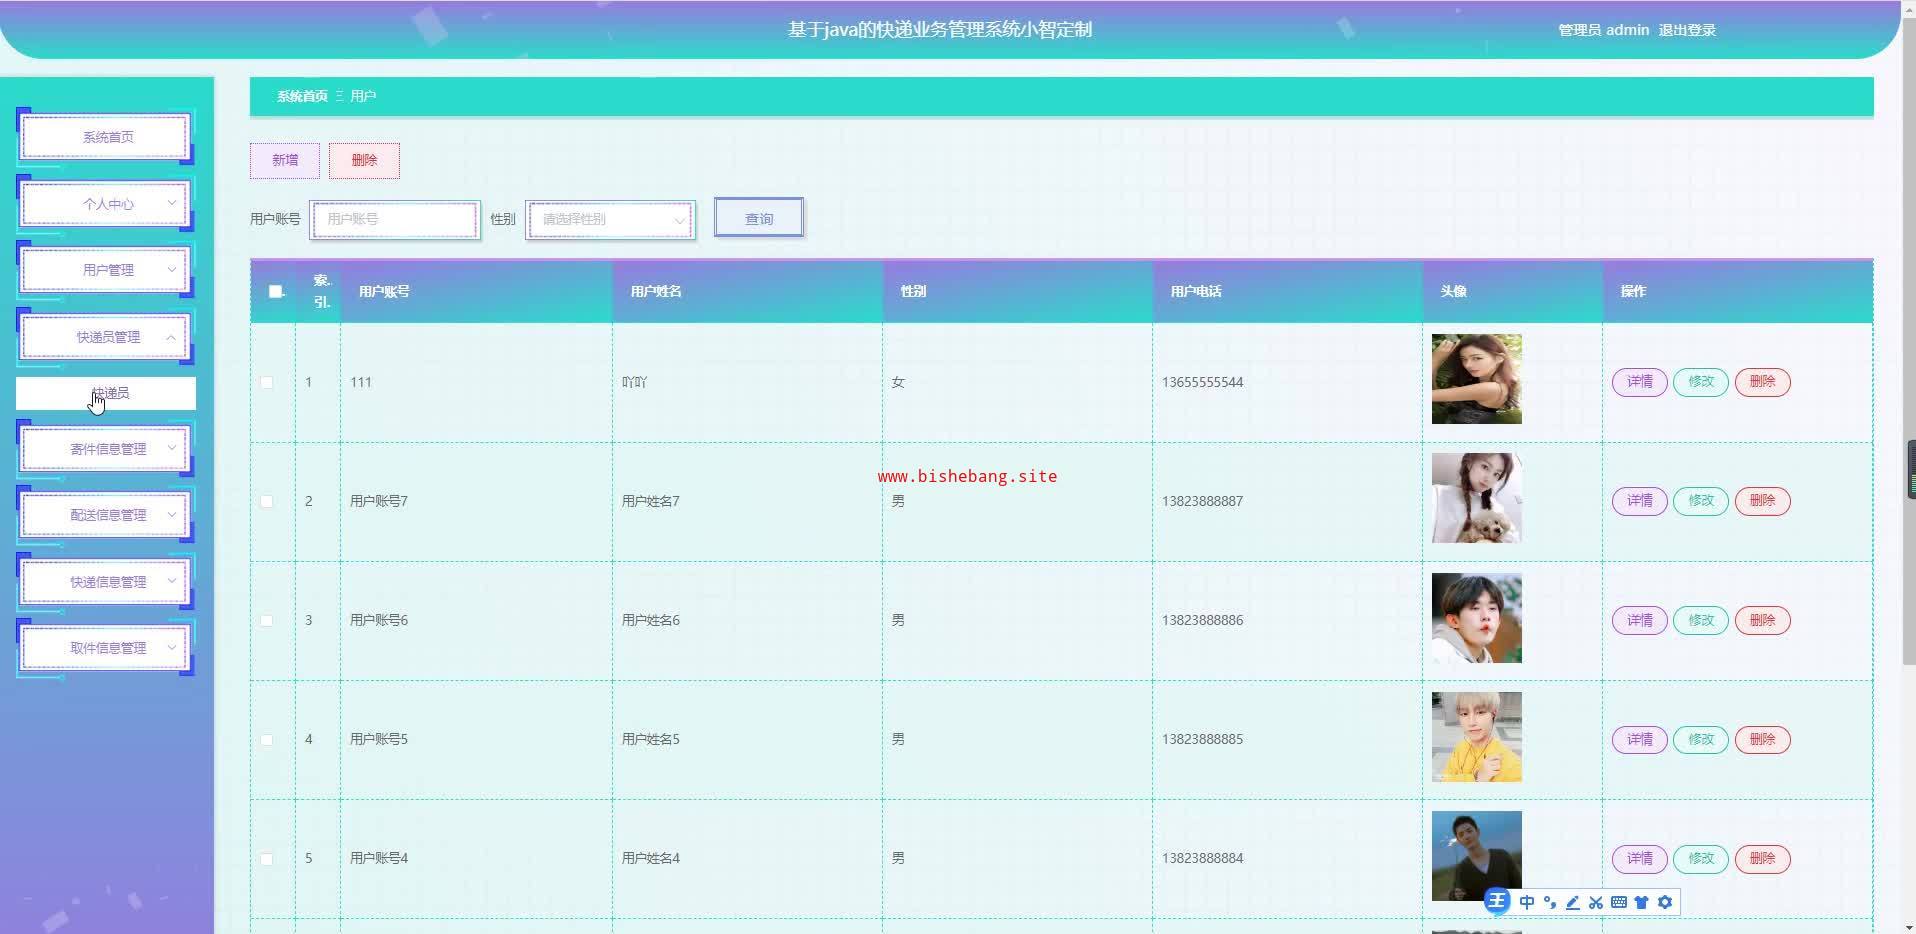This screenshot has width=1916, height=934.
Task: Toggle the 中 Chinese/English input mode icon
Action: (x=1527, y=902)
